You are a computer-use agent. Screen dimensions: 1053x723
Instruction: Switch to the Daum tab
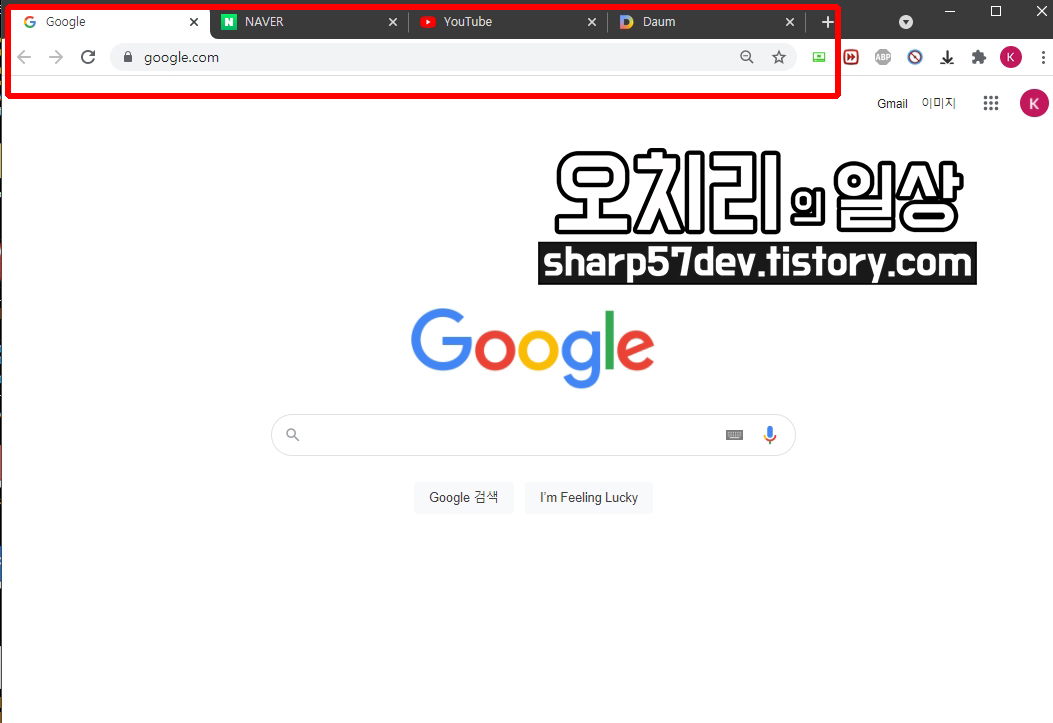coord(706,22)
